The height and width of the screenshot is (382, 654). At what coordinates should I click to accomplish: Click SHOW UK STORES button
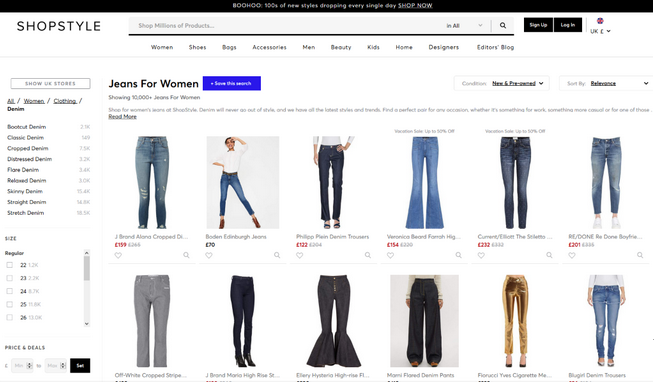click(x=50, y=83)
